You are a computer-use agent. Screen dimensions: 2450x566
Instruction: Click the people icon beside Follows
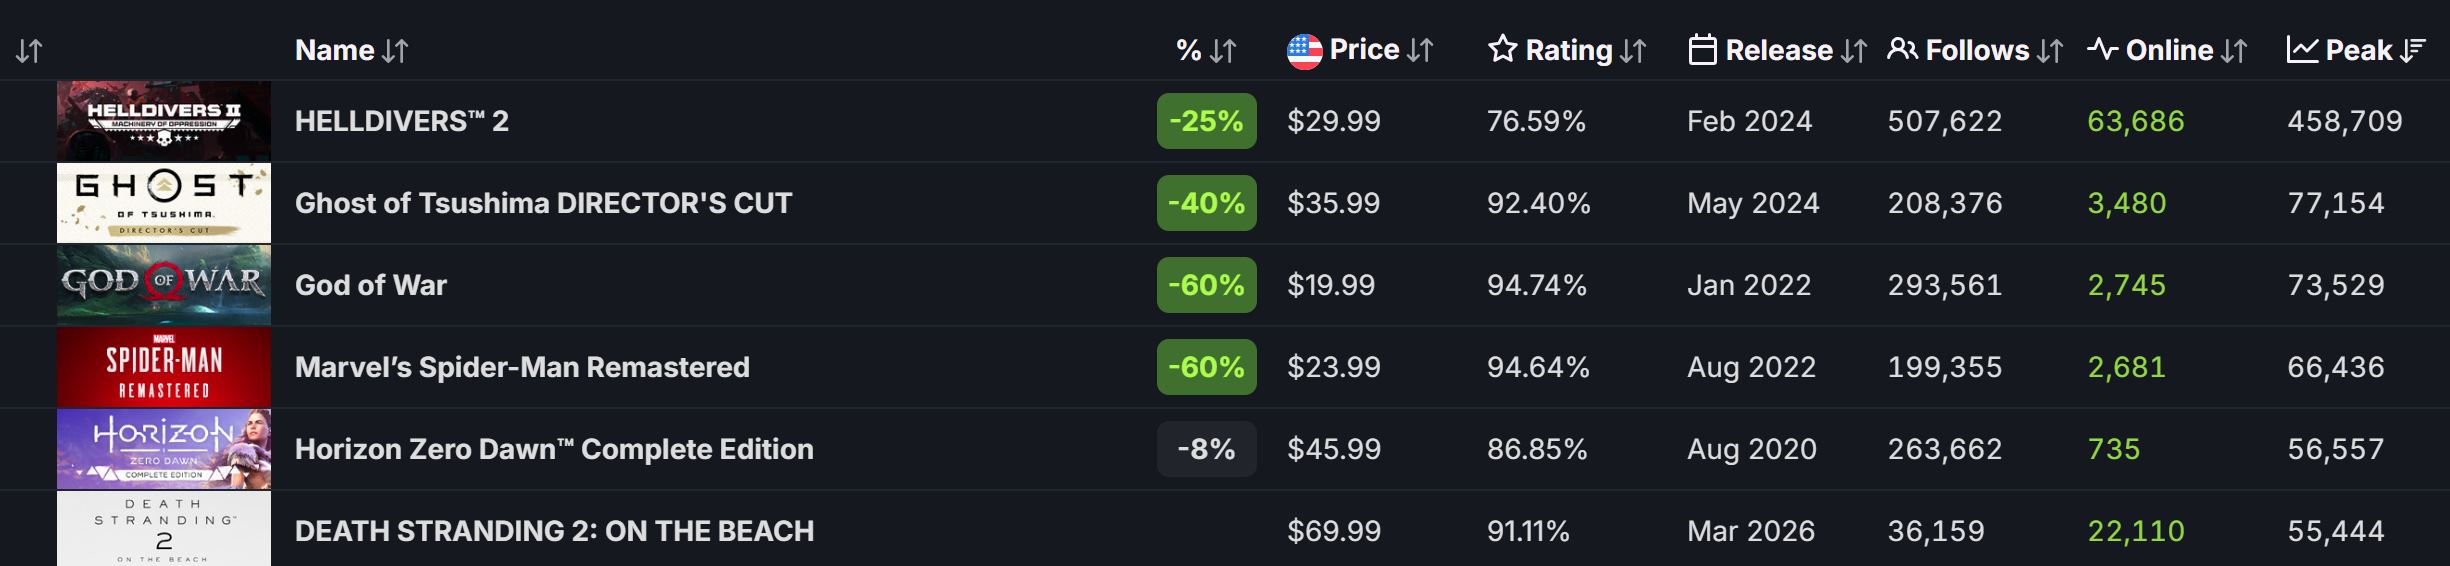tap(1902, 50)
